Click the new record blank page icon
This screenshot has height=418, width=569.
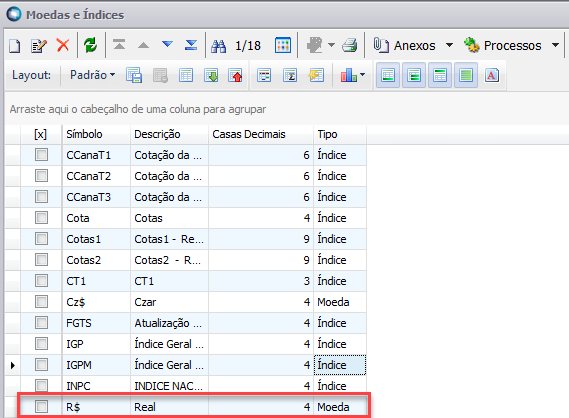coord(15,46)
